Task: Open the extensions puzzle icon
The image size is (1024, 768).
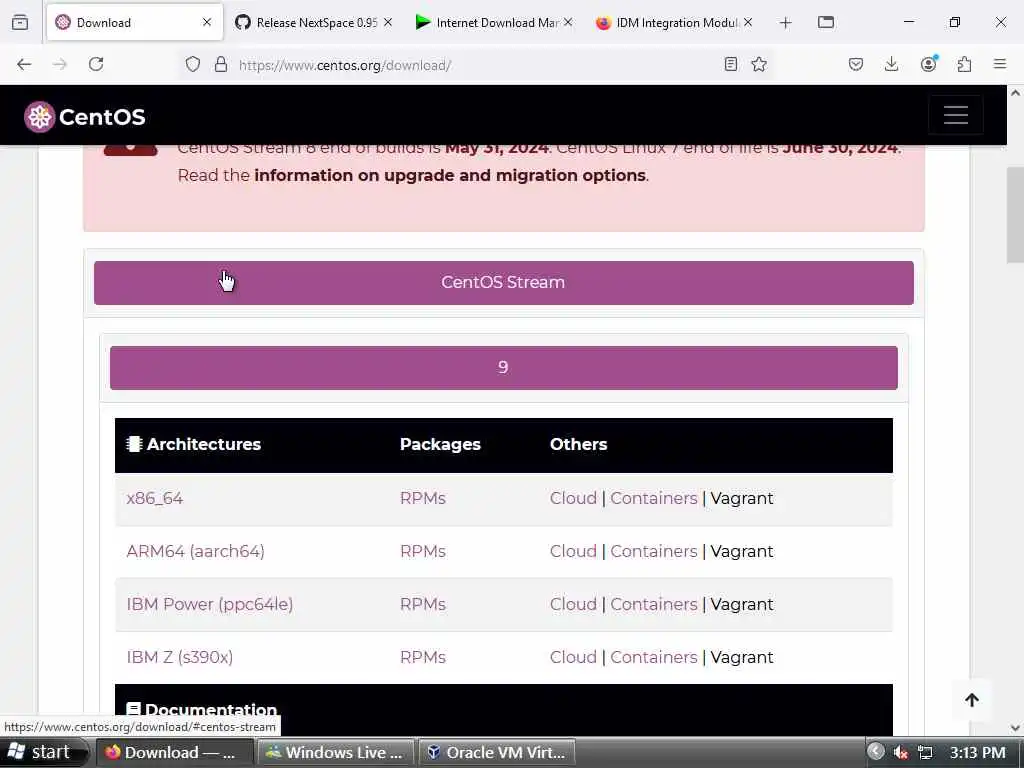Action: [x=965, y=64]
